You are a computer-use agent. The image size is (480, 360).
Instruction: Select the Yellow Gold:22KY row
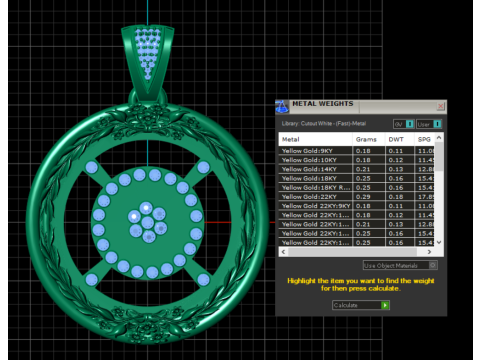tap(356, 197)
